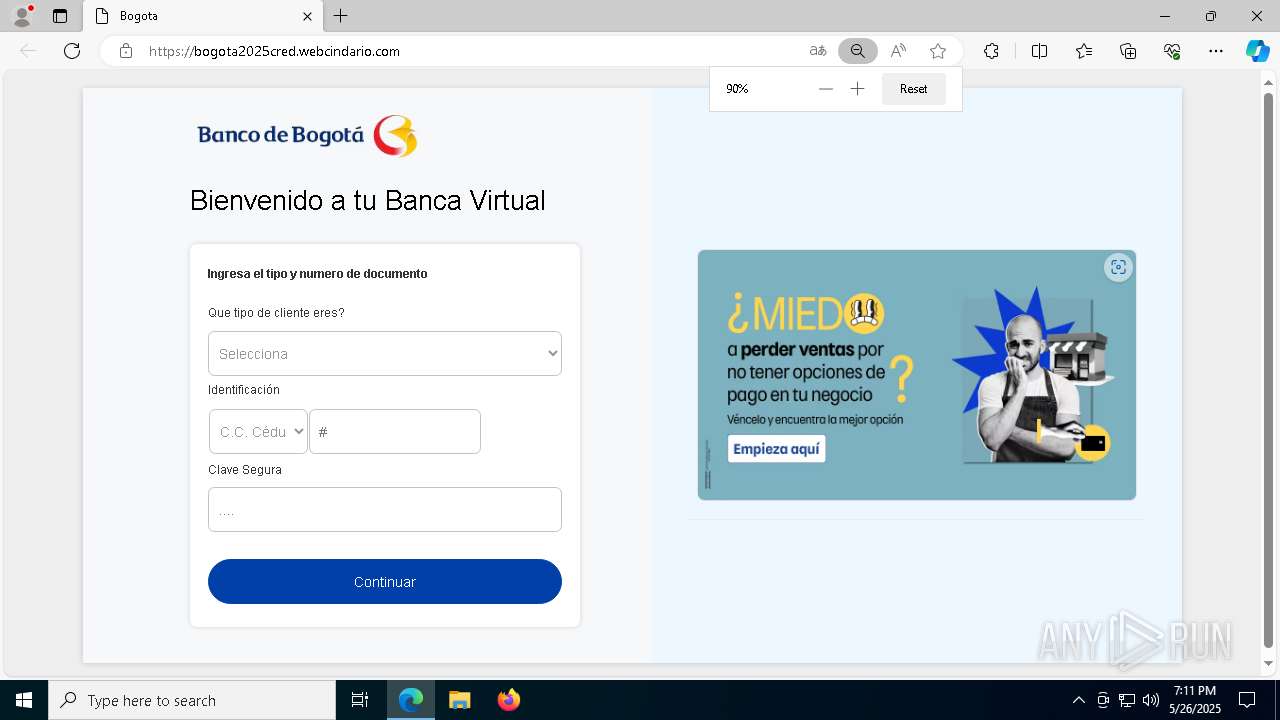
Task: Close the Bogota browser tab
Action: pyautogui.click(x=307, y=16)
